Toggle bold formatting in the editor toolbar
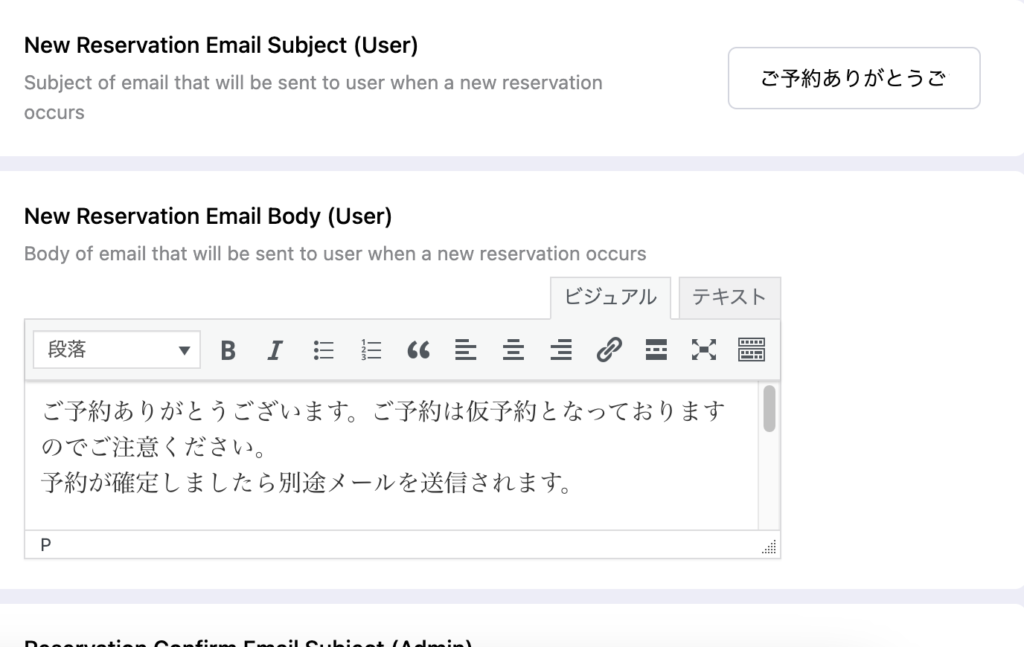The image size is (1024, 647). point(228,350)
